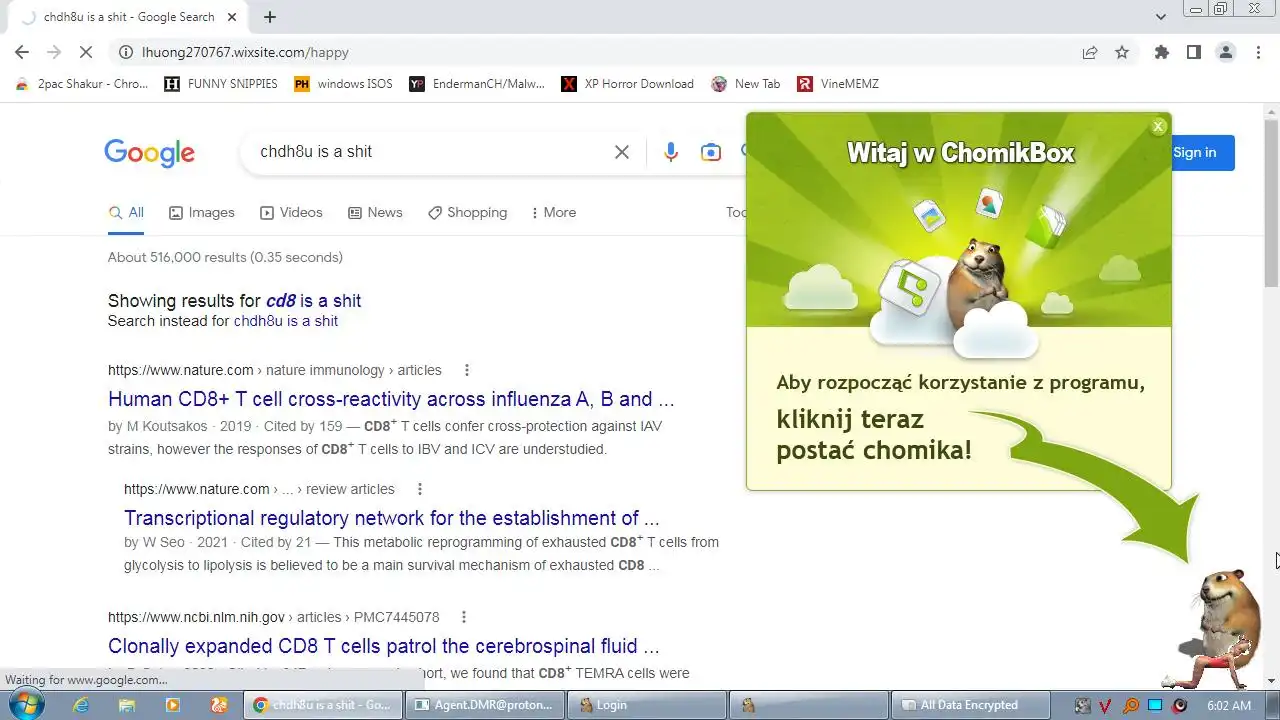The width and height of the screenshot is (1280, 720).
Task: Click the orange magnifier tray icon
Action: coord(1131,705)
